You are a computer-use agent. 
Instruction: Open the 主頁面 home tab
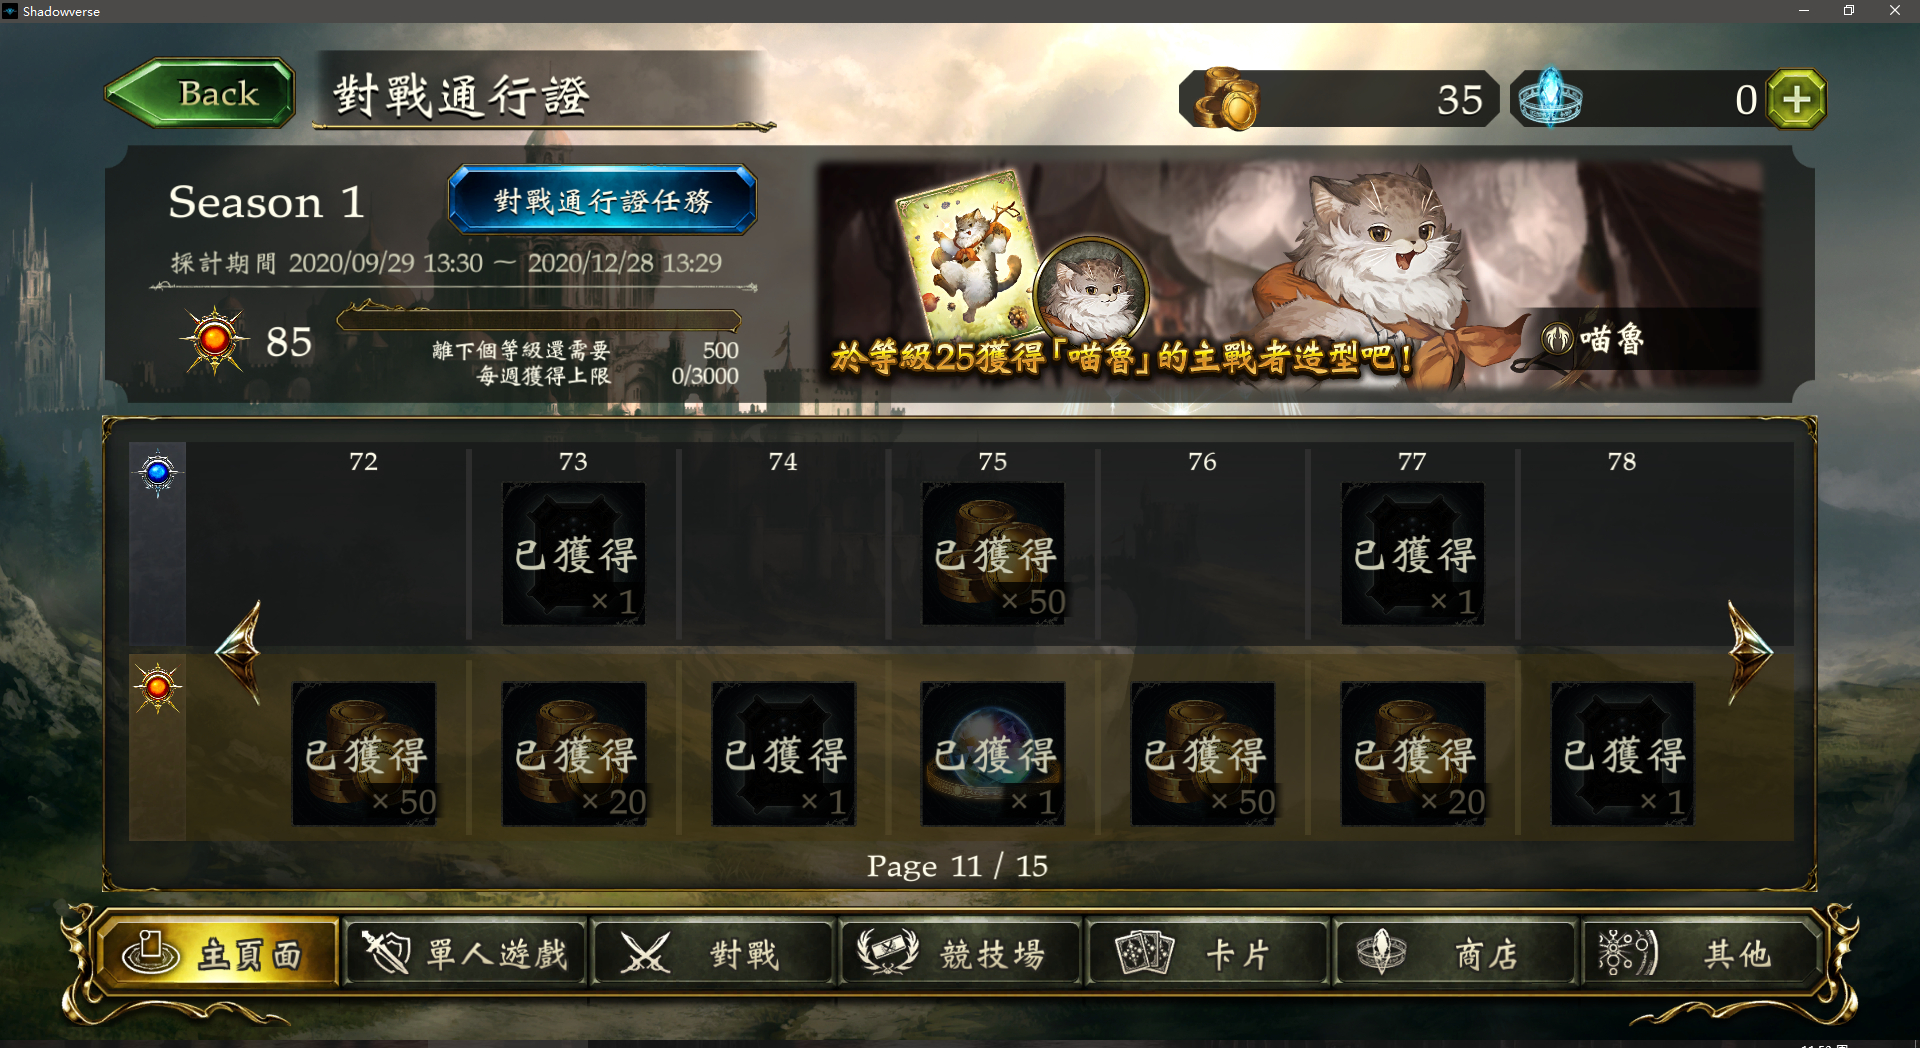218,953
